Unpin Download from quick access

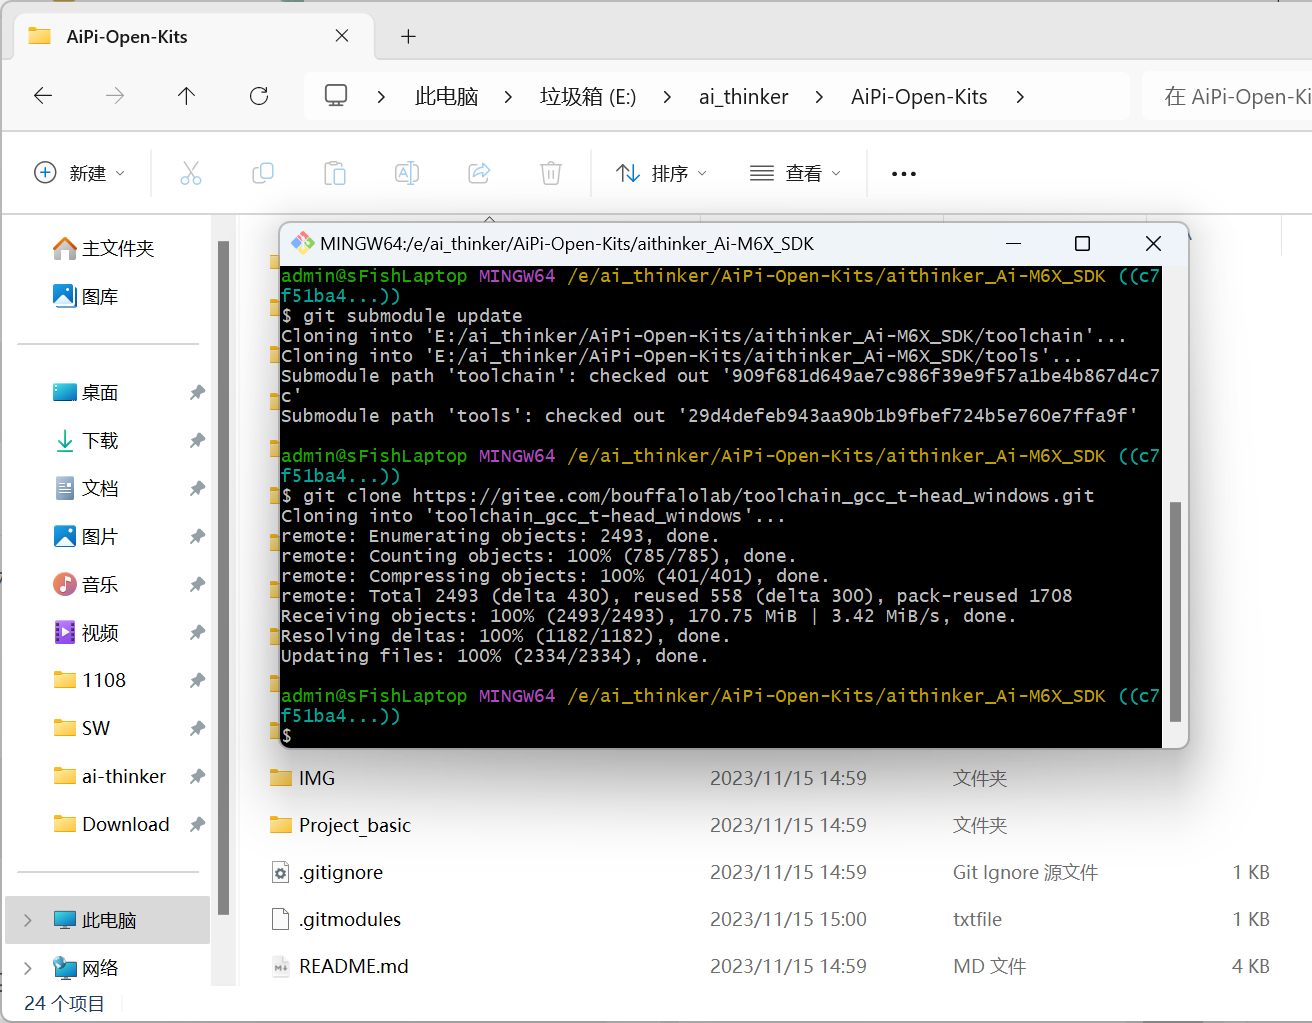coord(197,825)
